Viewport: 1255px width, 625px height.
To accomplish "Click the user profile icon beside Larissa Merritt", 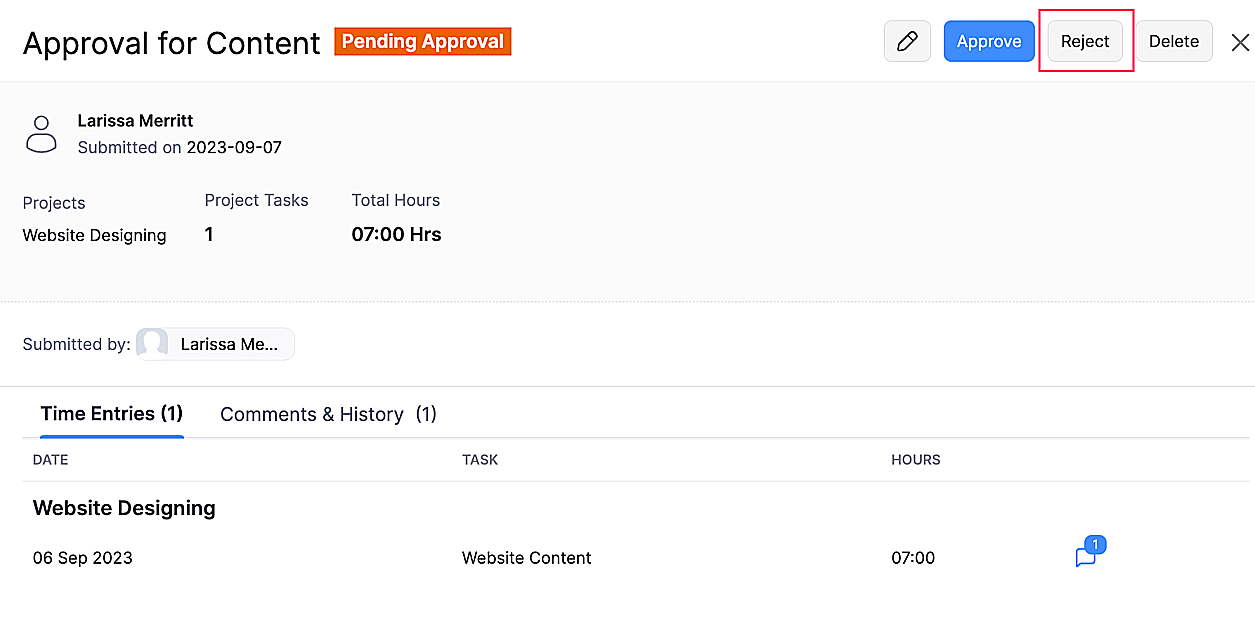I will [41, 134].
